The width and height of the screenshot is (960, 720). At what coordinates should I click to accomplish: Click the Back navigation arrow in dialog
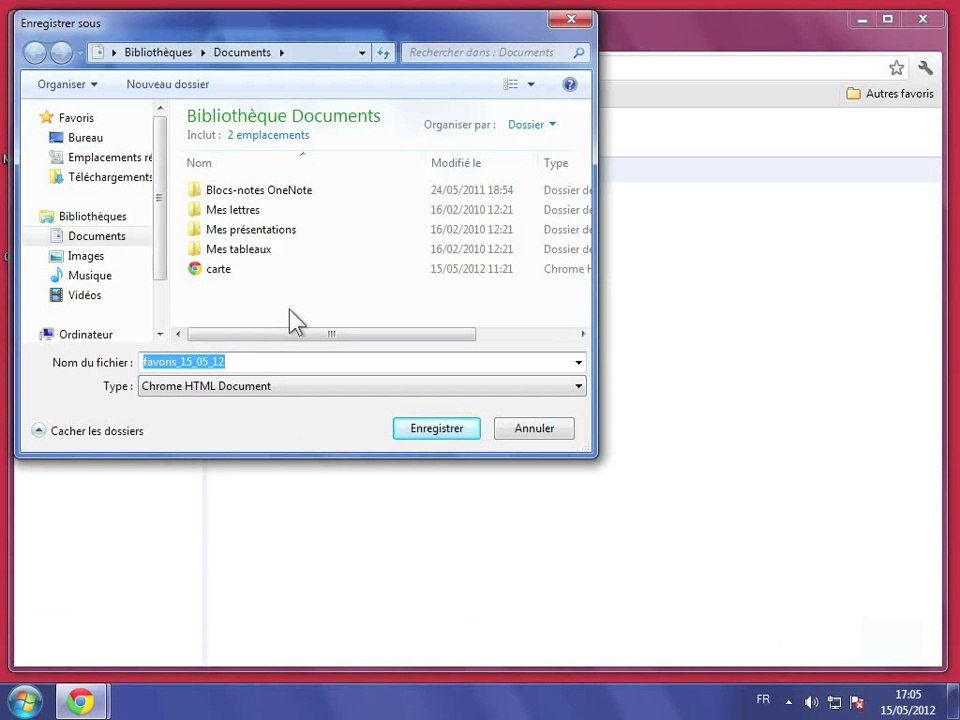pos(35,53)
